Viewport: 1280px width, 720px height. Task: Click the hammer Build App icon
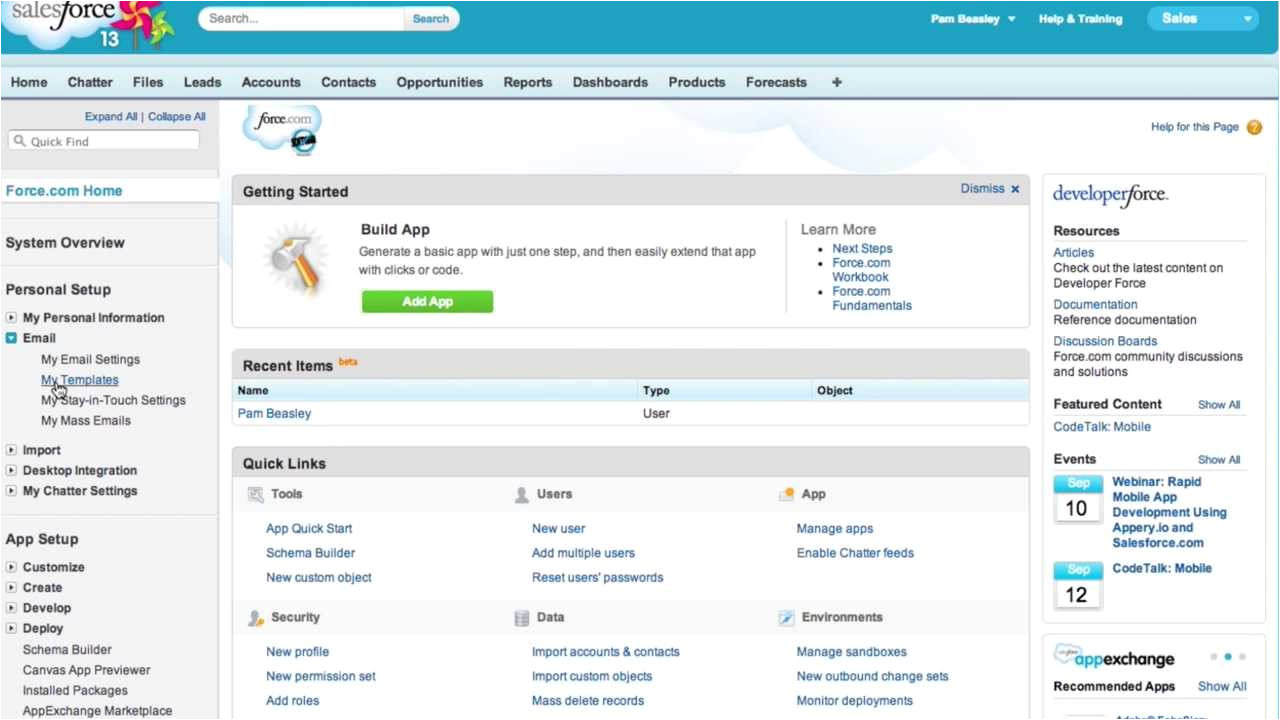(x=295, y=263)
